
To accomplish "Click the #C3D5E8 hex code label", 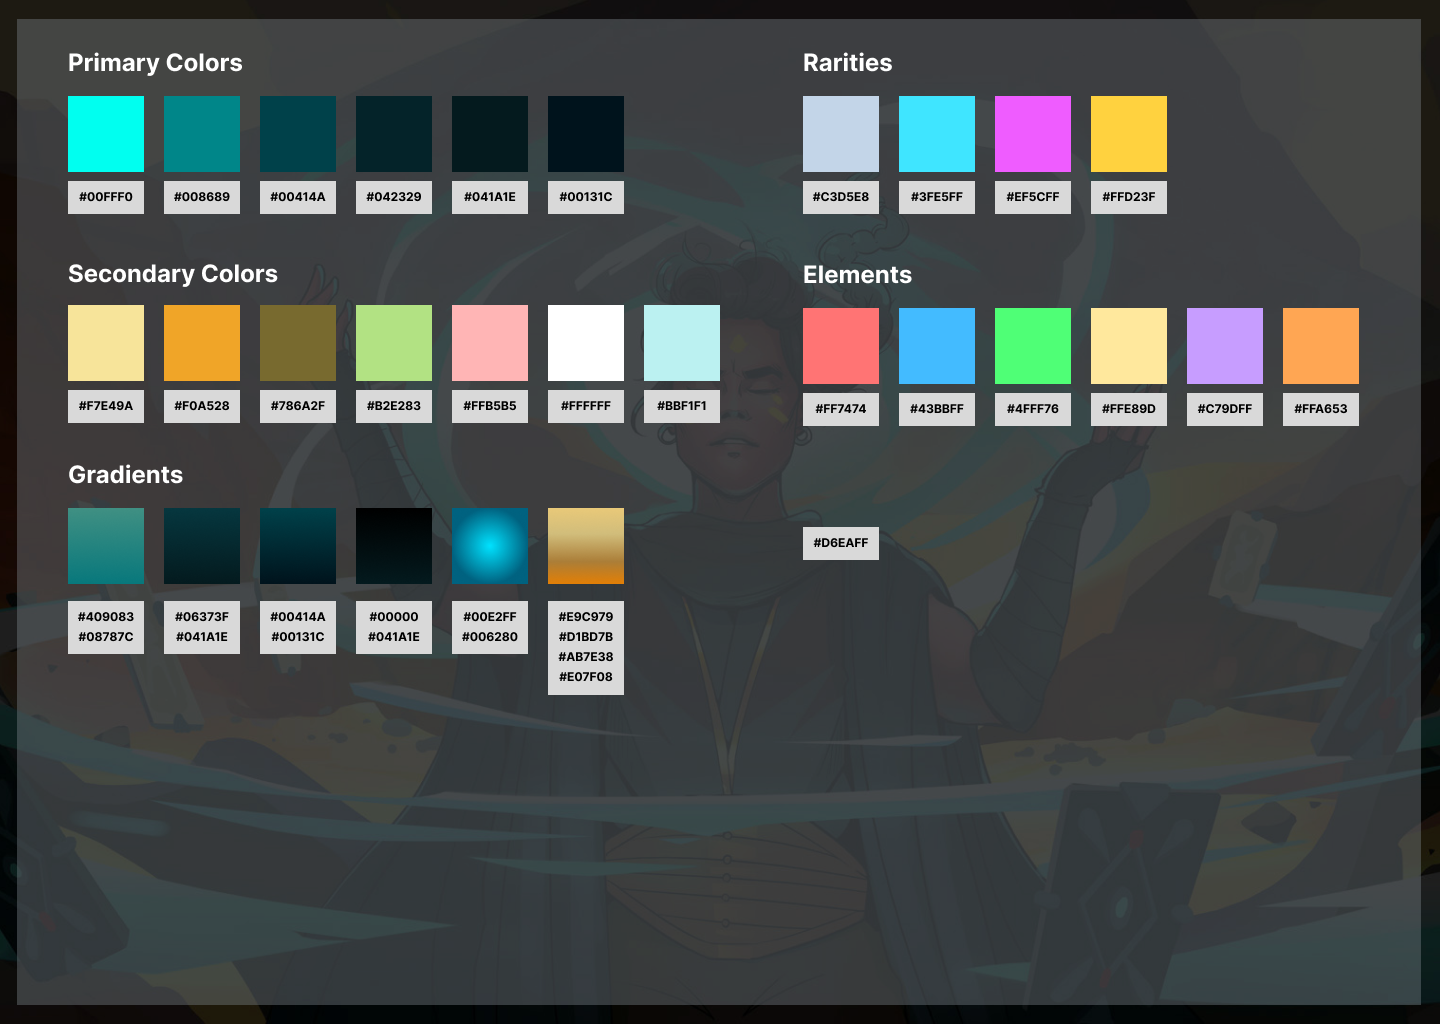I will (x=841, y=197).
